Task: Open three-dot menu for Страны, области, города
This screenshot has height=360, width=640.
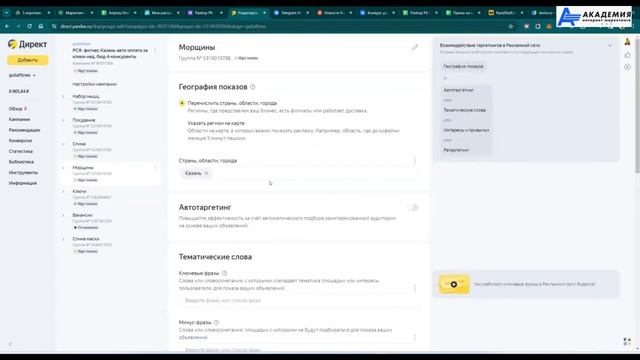Action: coord(415,160)
